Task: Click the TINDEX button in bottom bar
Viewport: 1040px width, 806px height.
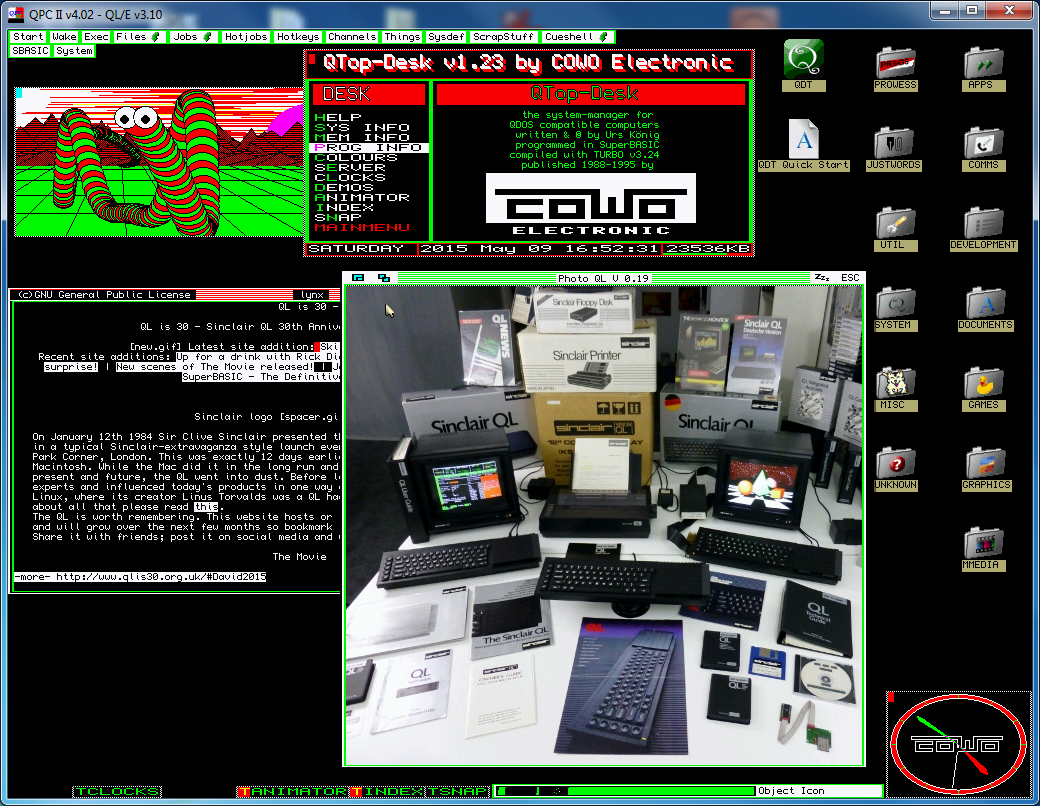Action: coord(387,791)
